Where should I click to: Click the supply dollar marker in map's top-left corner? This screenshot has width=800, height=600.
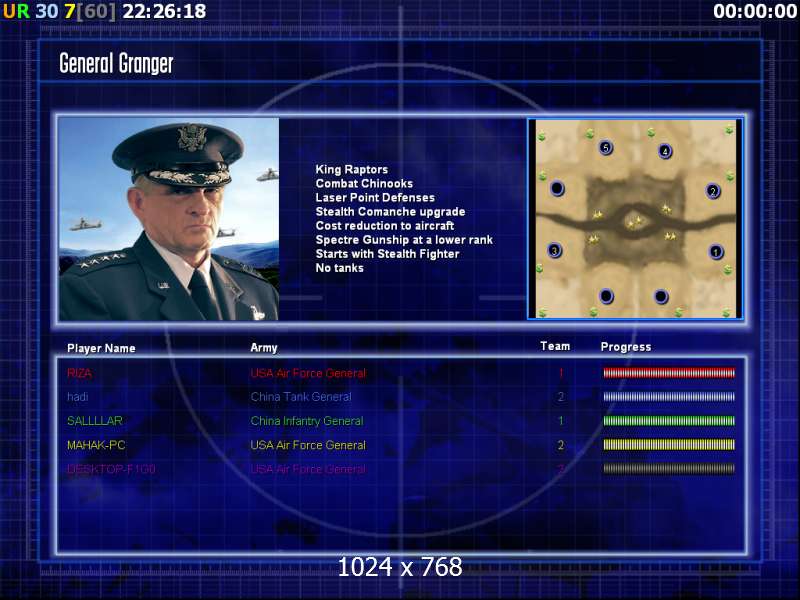541,136
